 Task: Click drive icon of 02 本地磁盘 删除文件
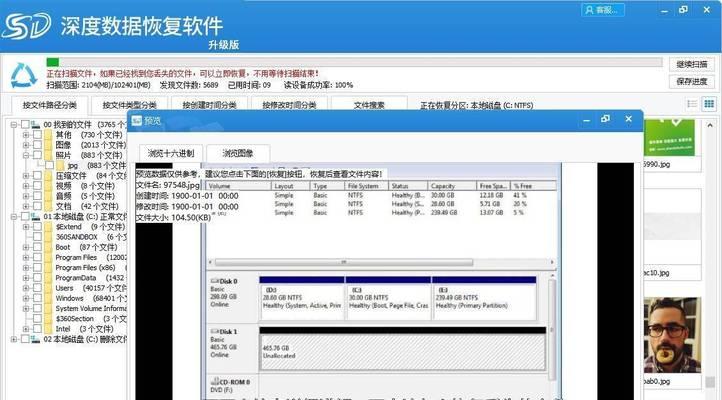[x=35, y=339]
